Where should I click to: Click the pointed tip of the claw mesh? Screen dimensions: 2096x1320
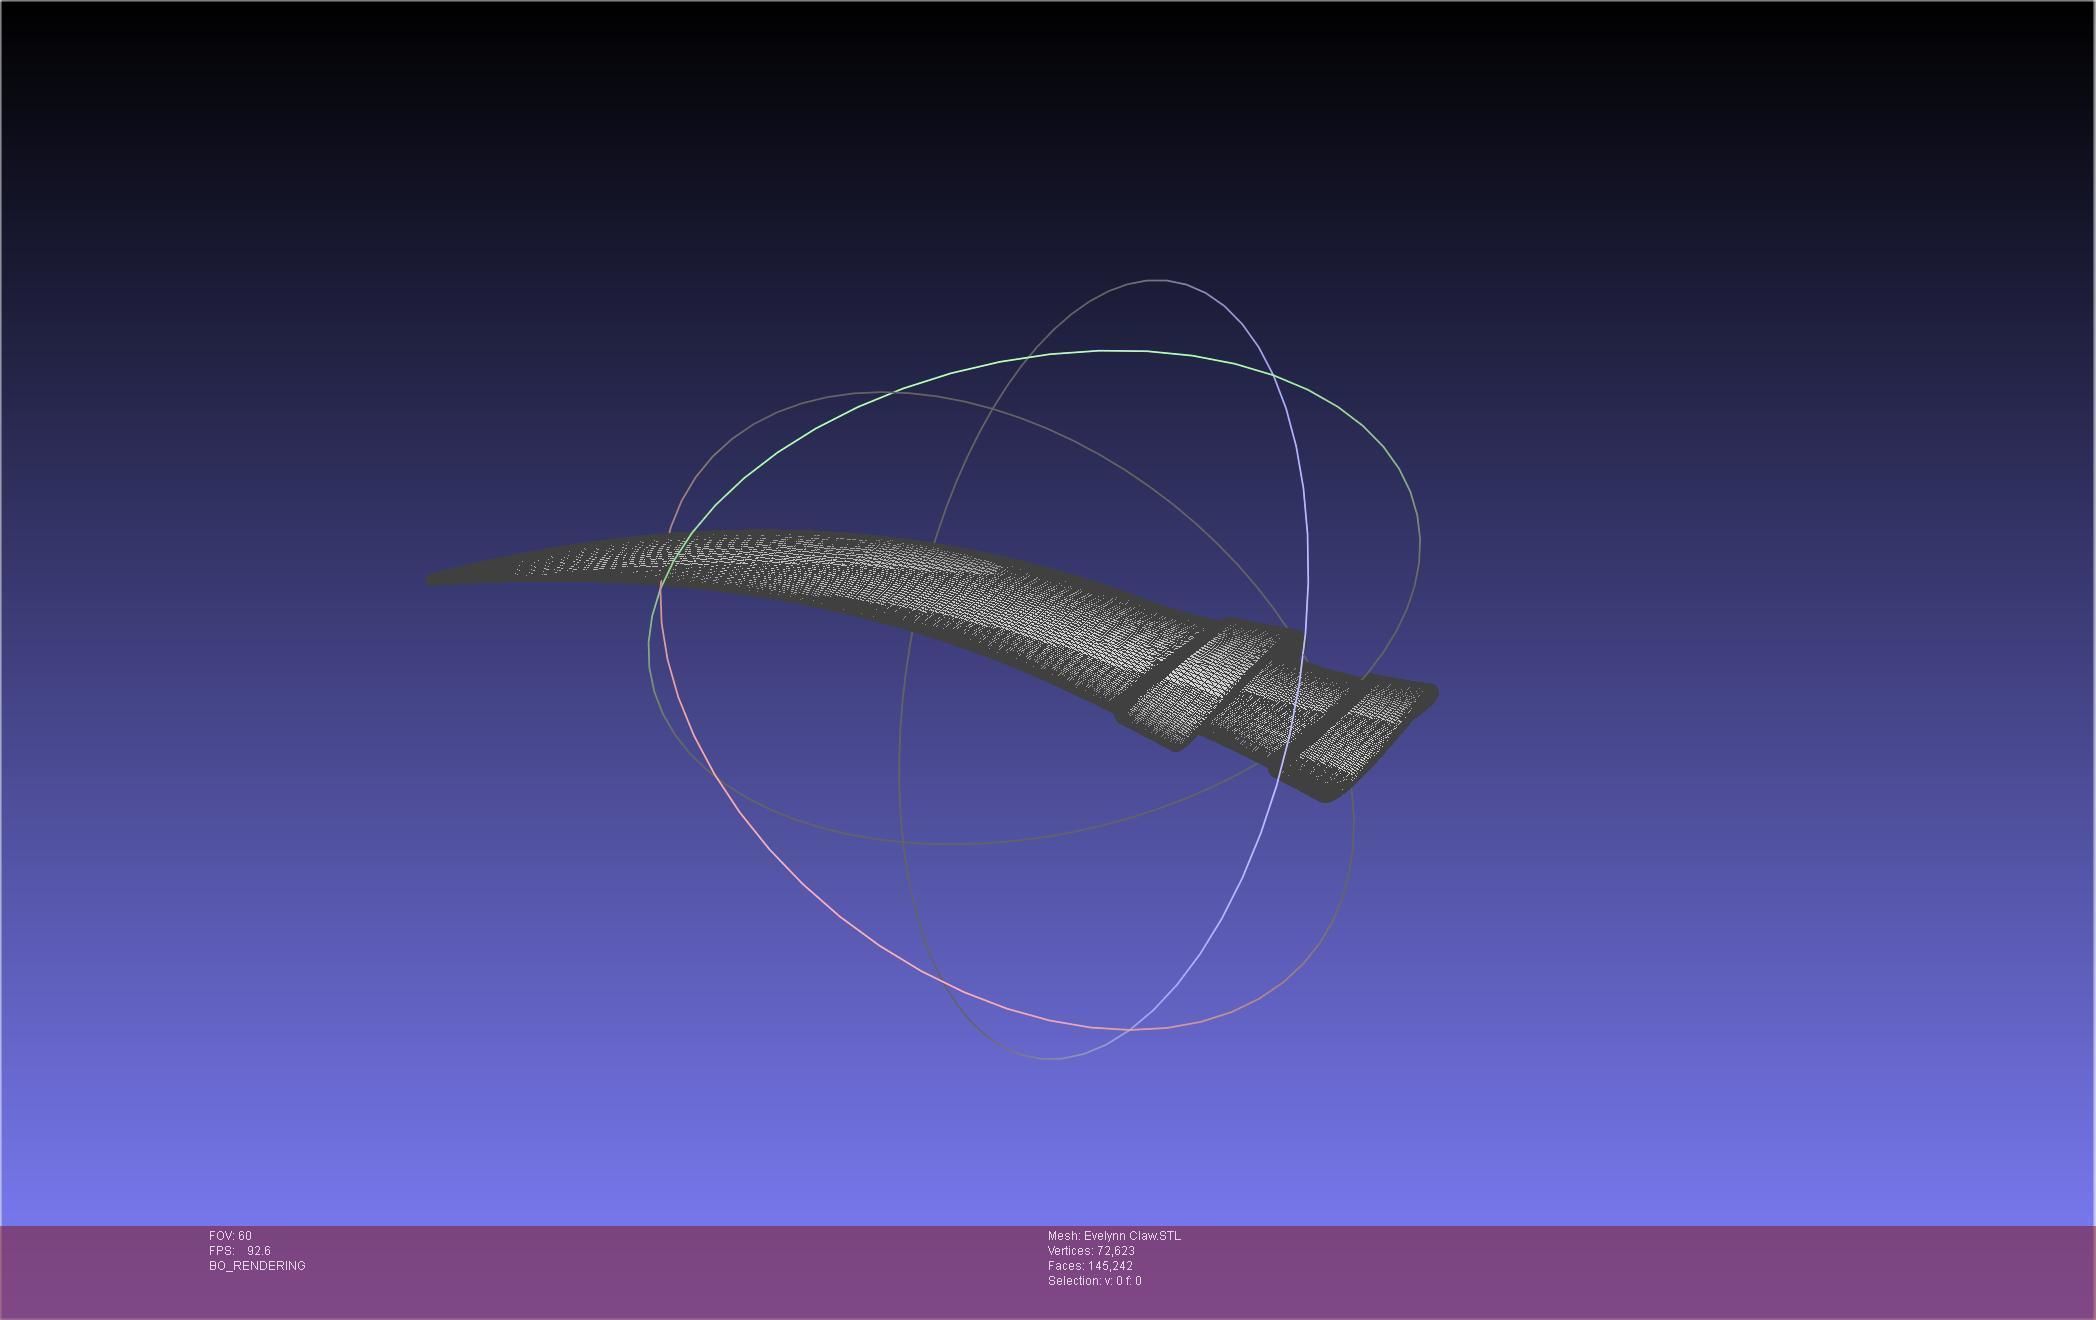coord(436,578)
